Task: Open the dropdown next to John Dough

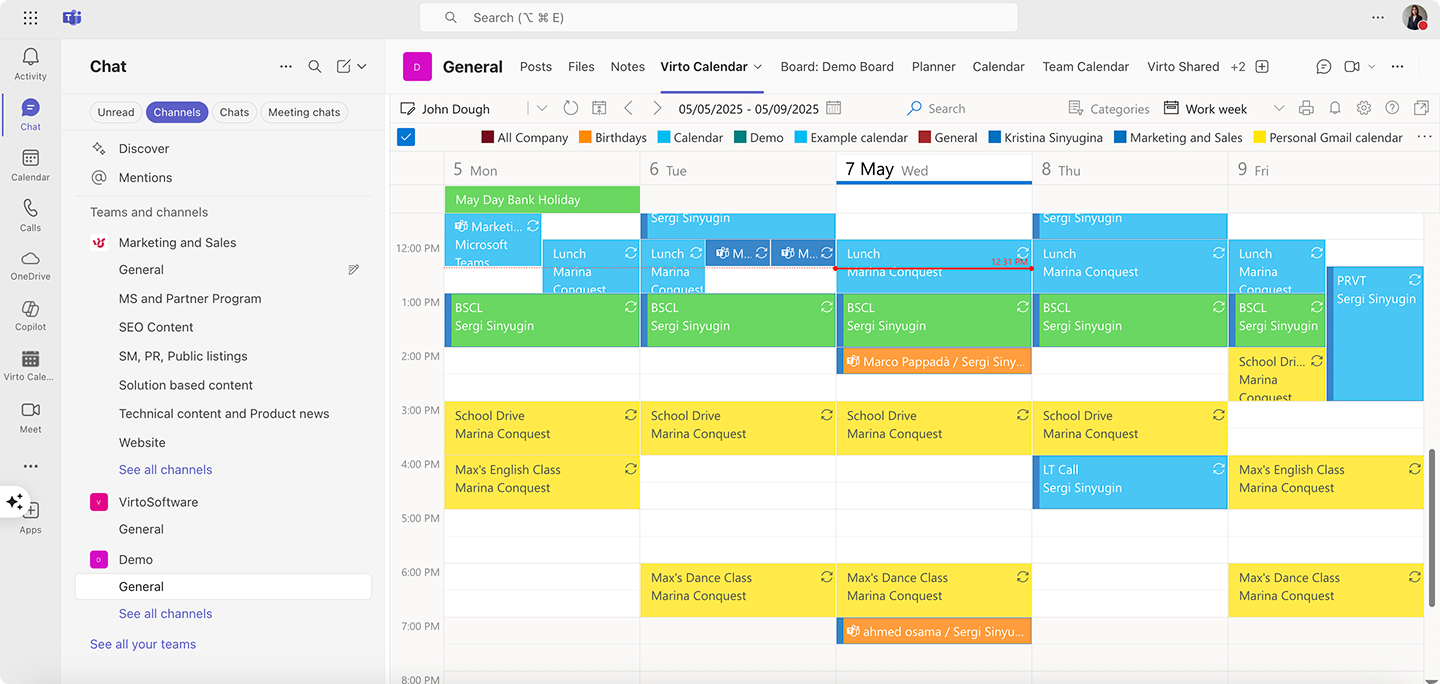Action: pyautogui.click(x=541, y=108)
